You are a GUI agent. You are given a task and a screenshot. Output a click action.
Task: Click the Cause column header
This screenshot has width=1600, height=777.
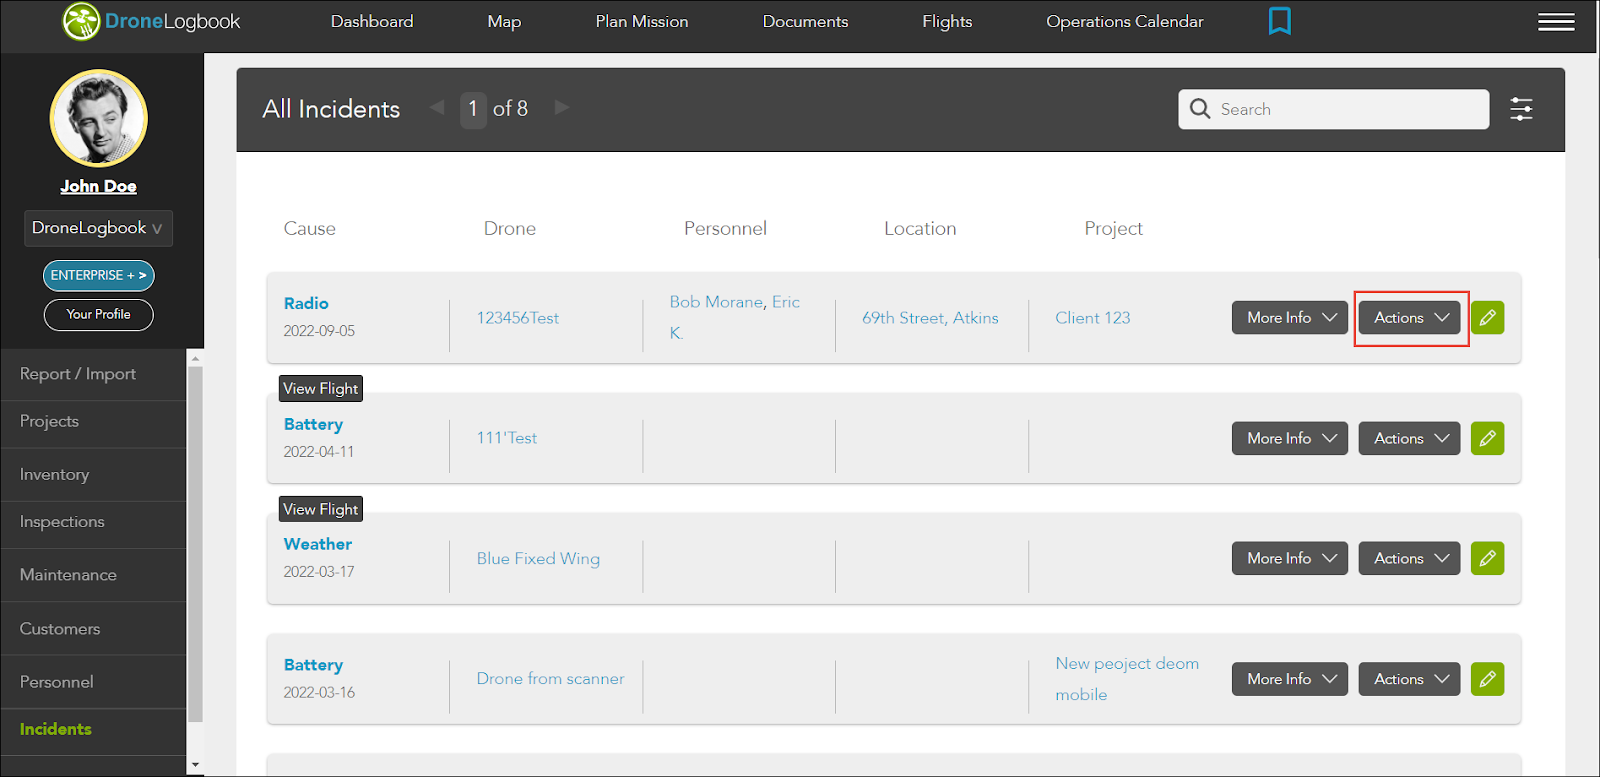pyautogui.click(x=310, y=229)
